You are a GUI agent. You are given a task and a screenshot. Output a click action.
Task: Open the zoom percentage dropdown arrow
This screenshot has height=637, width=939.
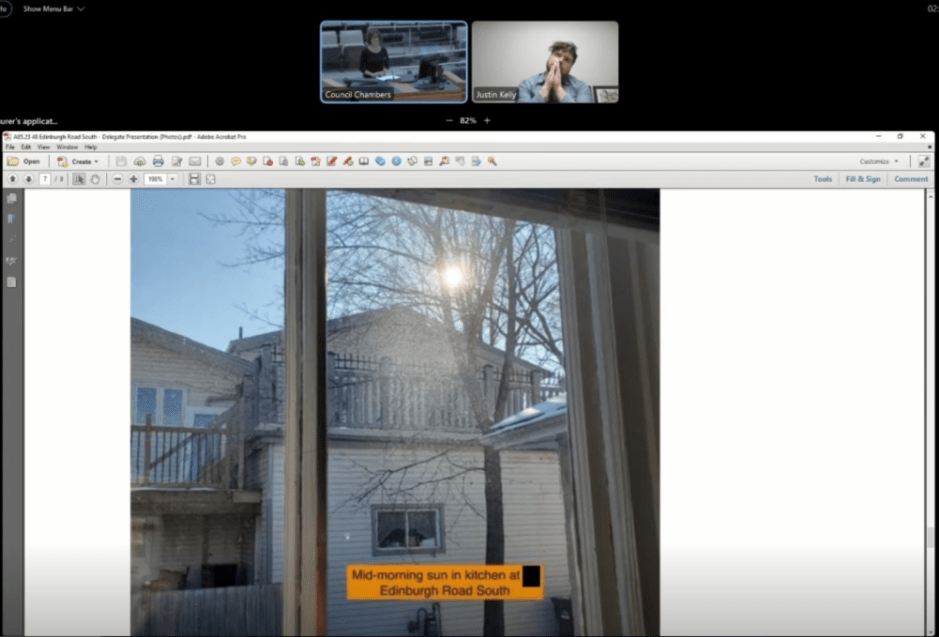click(172, 179)
